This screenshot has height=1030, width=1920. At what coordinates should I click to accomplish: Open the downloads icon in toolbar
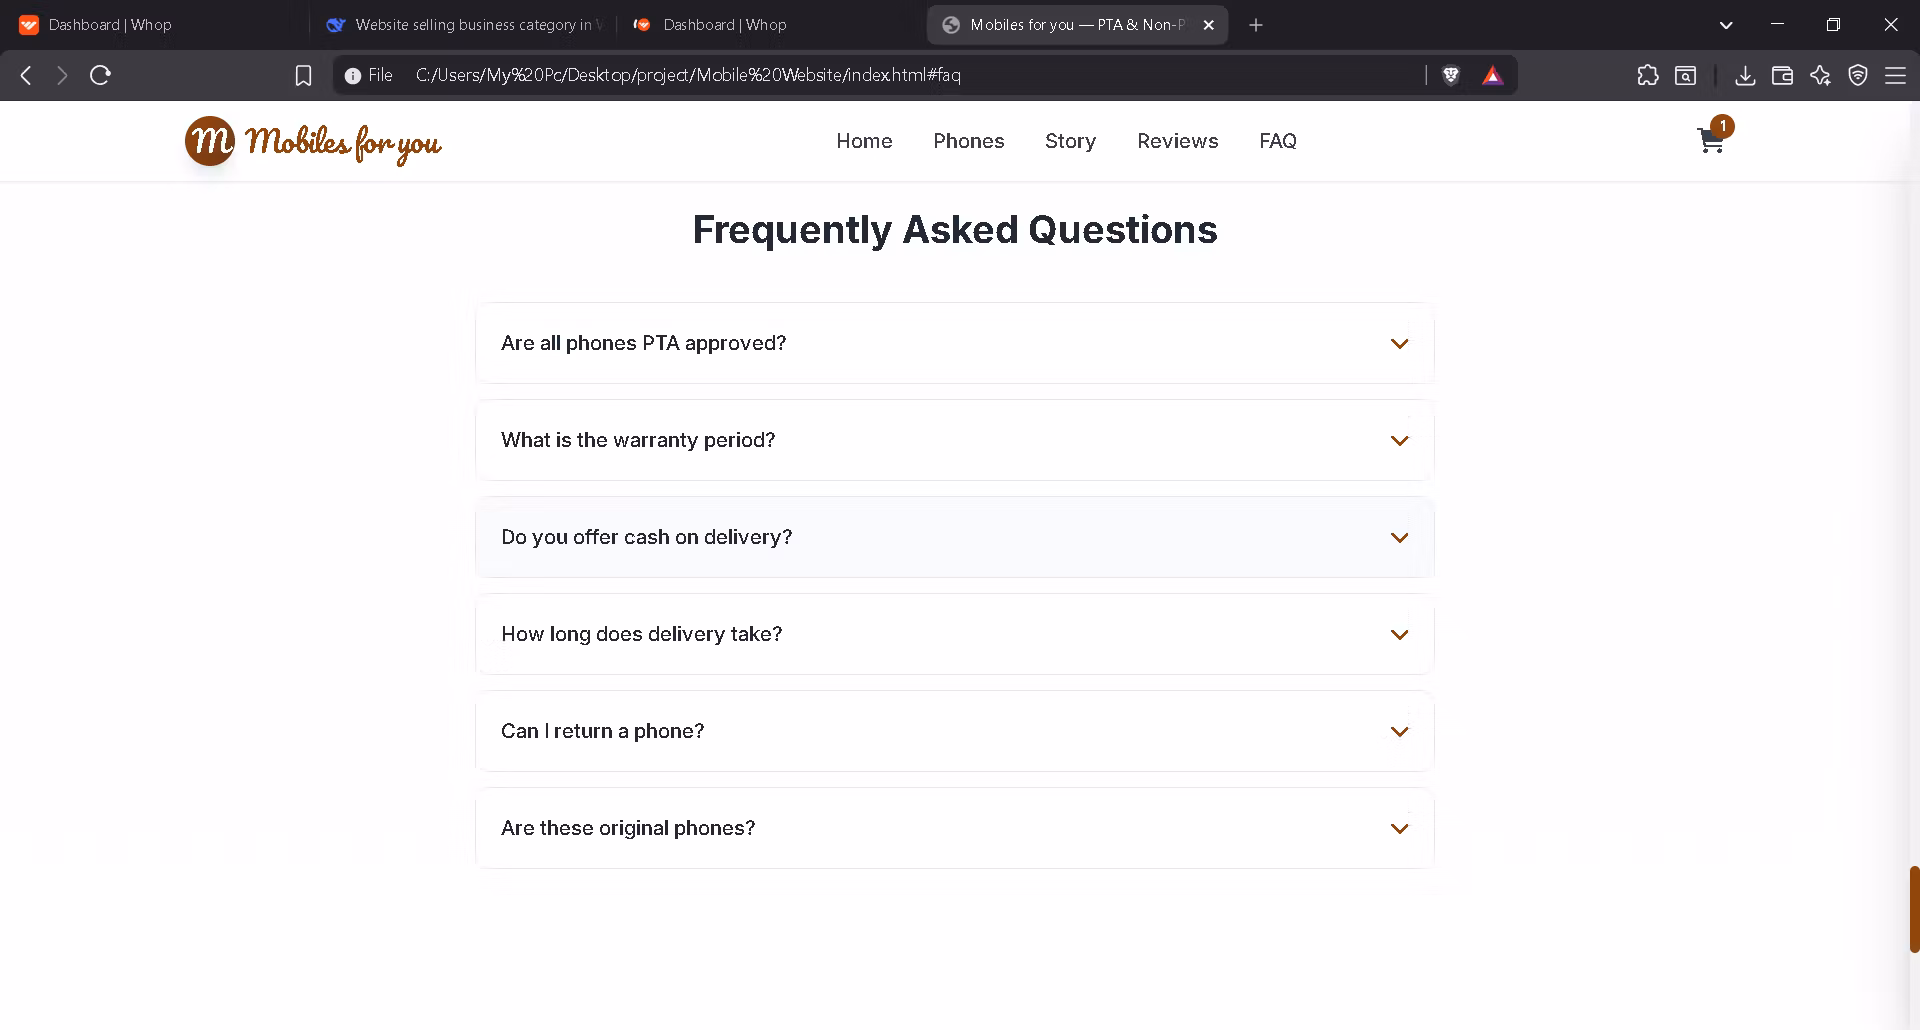click(1745, 75)
